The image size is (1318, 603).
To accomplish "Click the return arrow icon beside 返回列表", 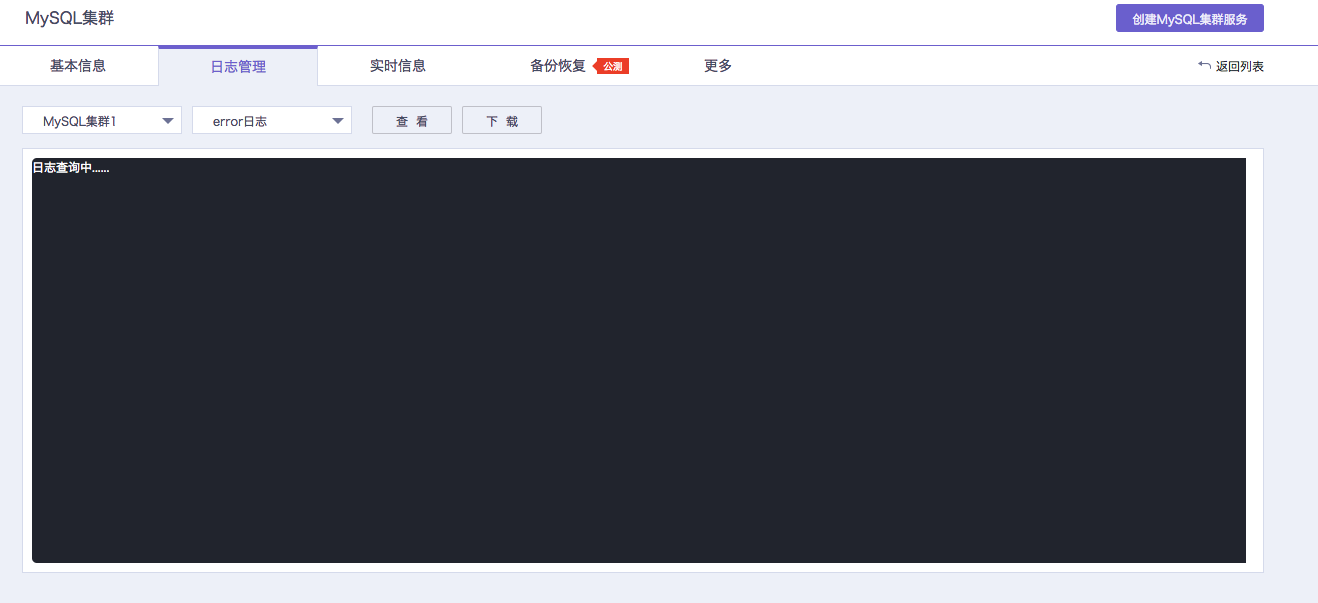I will [x=1204, y=65].
